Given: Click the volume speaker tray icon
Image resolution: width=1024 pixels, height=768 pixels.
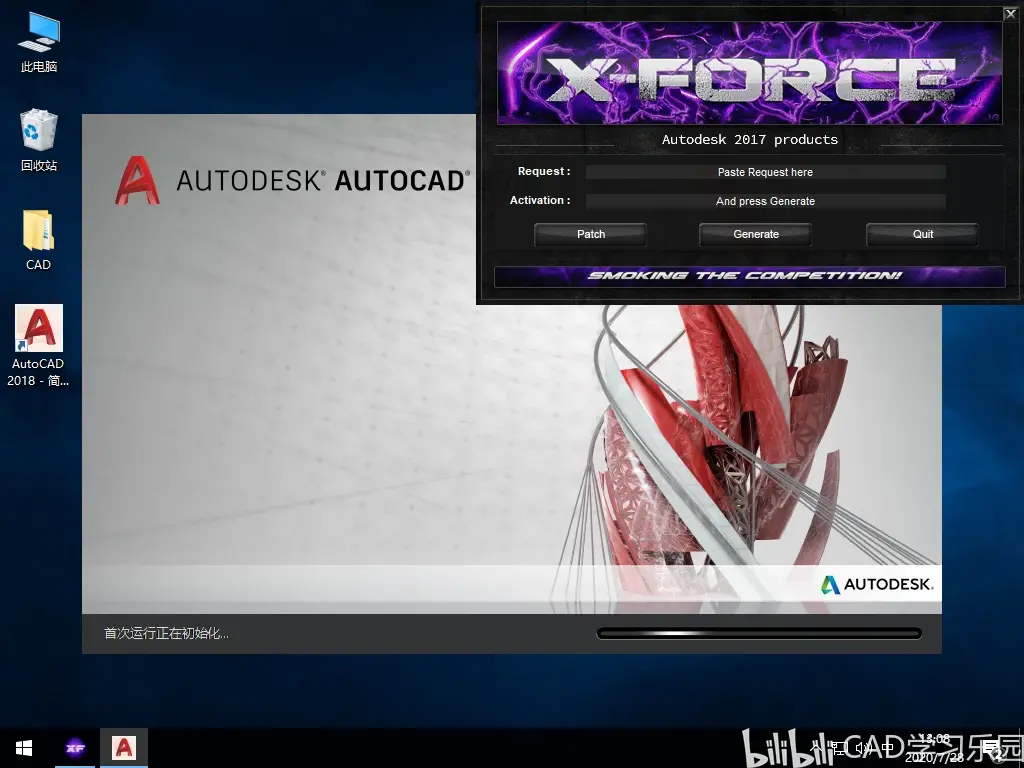Looking at the screenshot, I should coord(863,748).
